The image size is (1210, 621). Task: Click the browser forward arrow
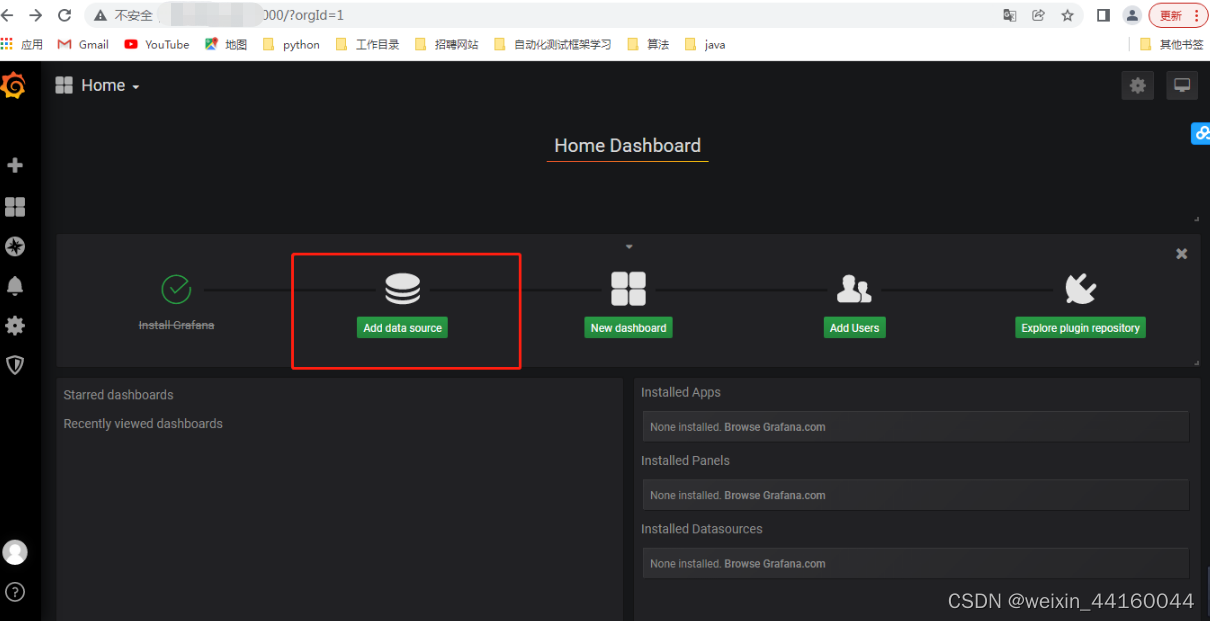click(36, 15)
